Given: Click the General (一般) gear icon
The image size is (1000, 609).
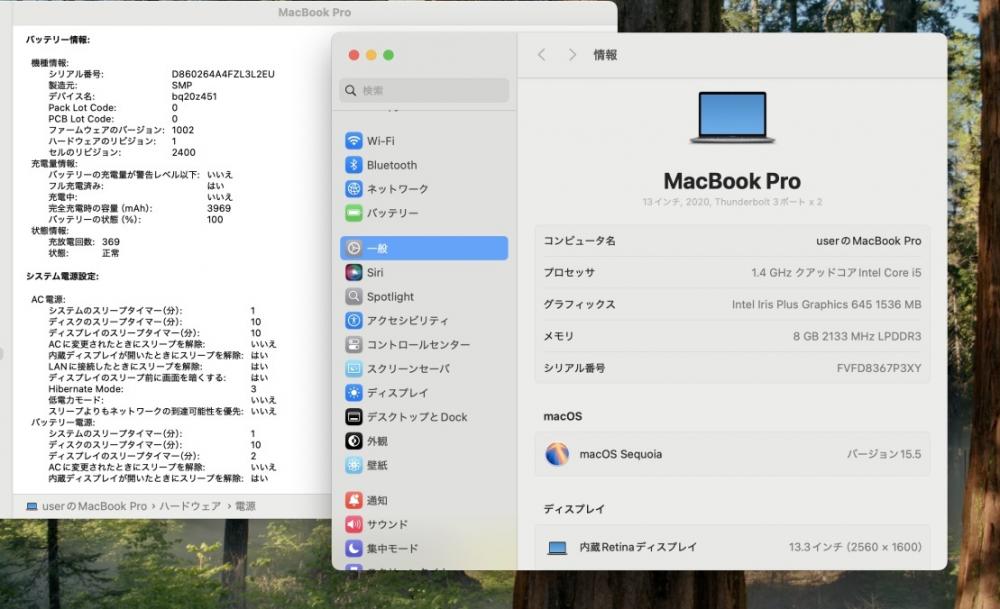Looking at the screenshot, I should click(353, 248).
